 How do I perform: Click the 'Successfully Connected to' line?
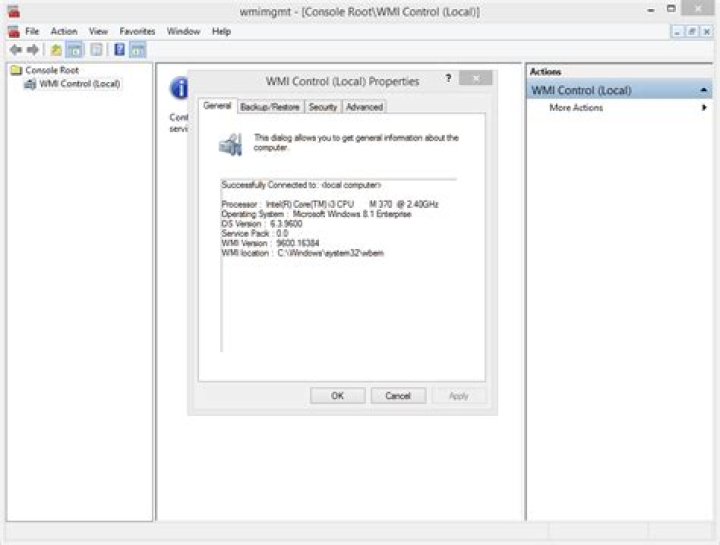(x=301, y=185)
